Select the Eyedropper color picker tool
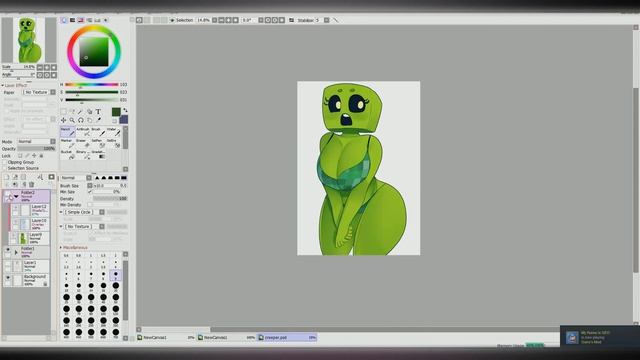This screenshot has height=360, width=640. pyautogui.click(x=98, y=120)
